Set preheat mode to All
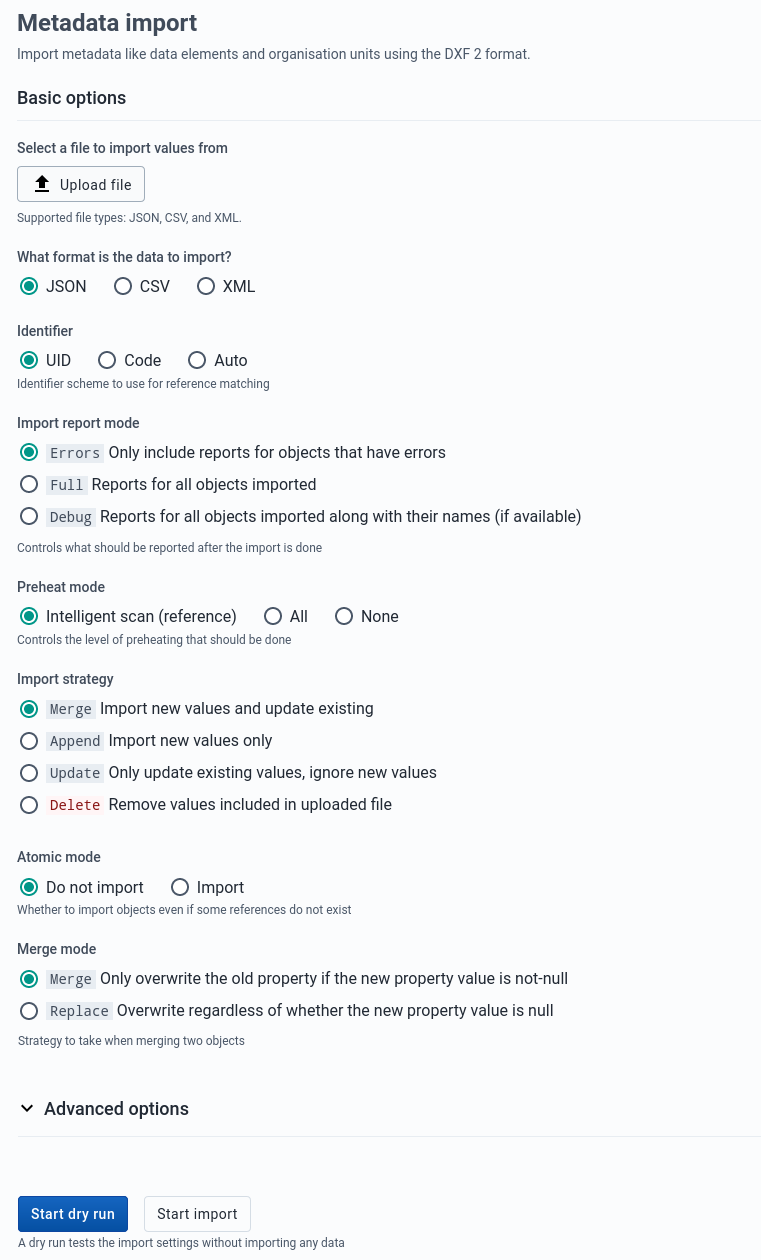Screen dimensions: 761x1260 273,616
